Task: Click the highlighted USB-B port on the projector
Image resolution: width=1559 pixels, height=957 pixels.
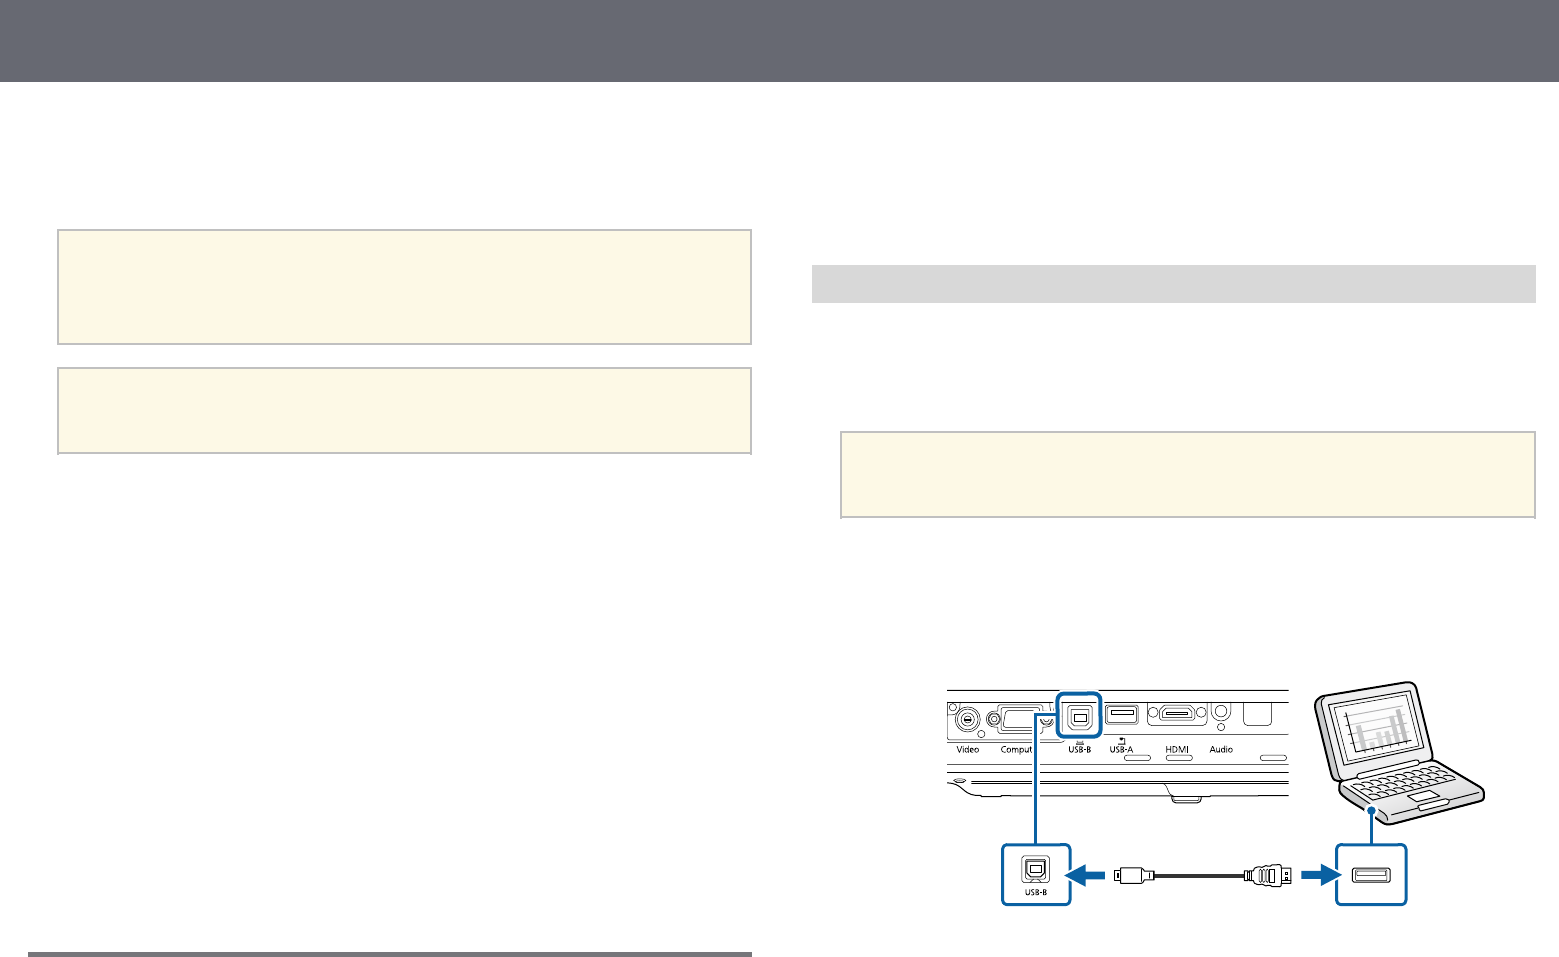Action: coord(1079,716)
